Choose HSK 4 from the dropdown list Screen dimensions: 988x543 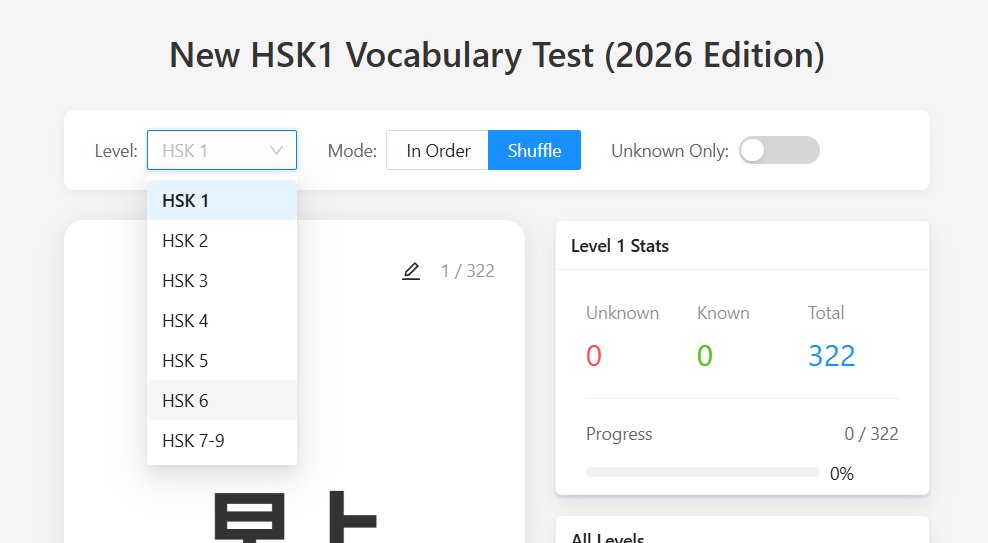(x=222, y=321)
